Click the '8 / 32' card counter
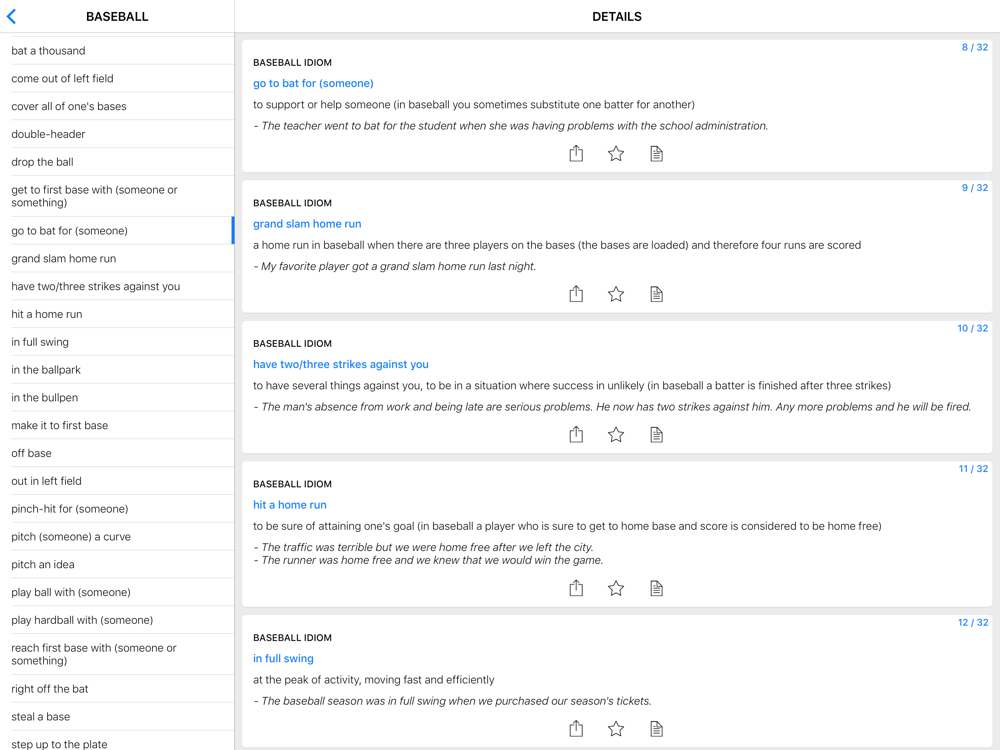 (974, 47)
